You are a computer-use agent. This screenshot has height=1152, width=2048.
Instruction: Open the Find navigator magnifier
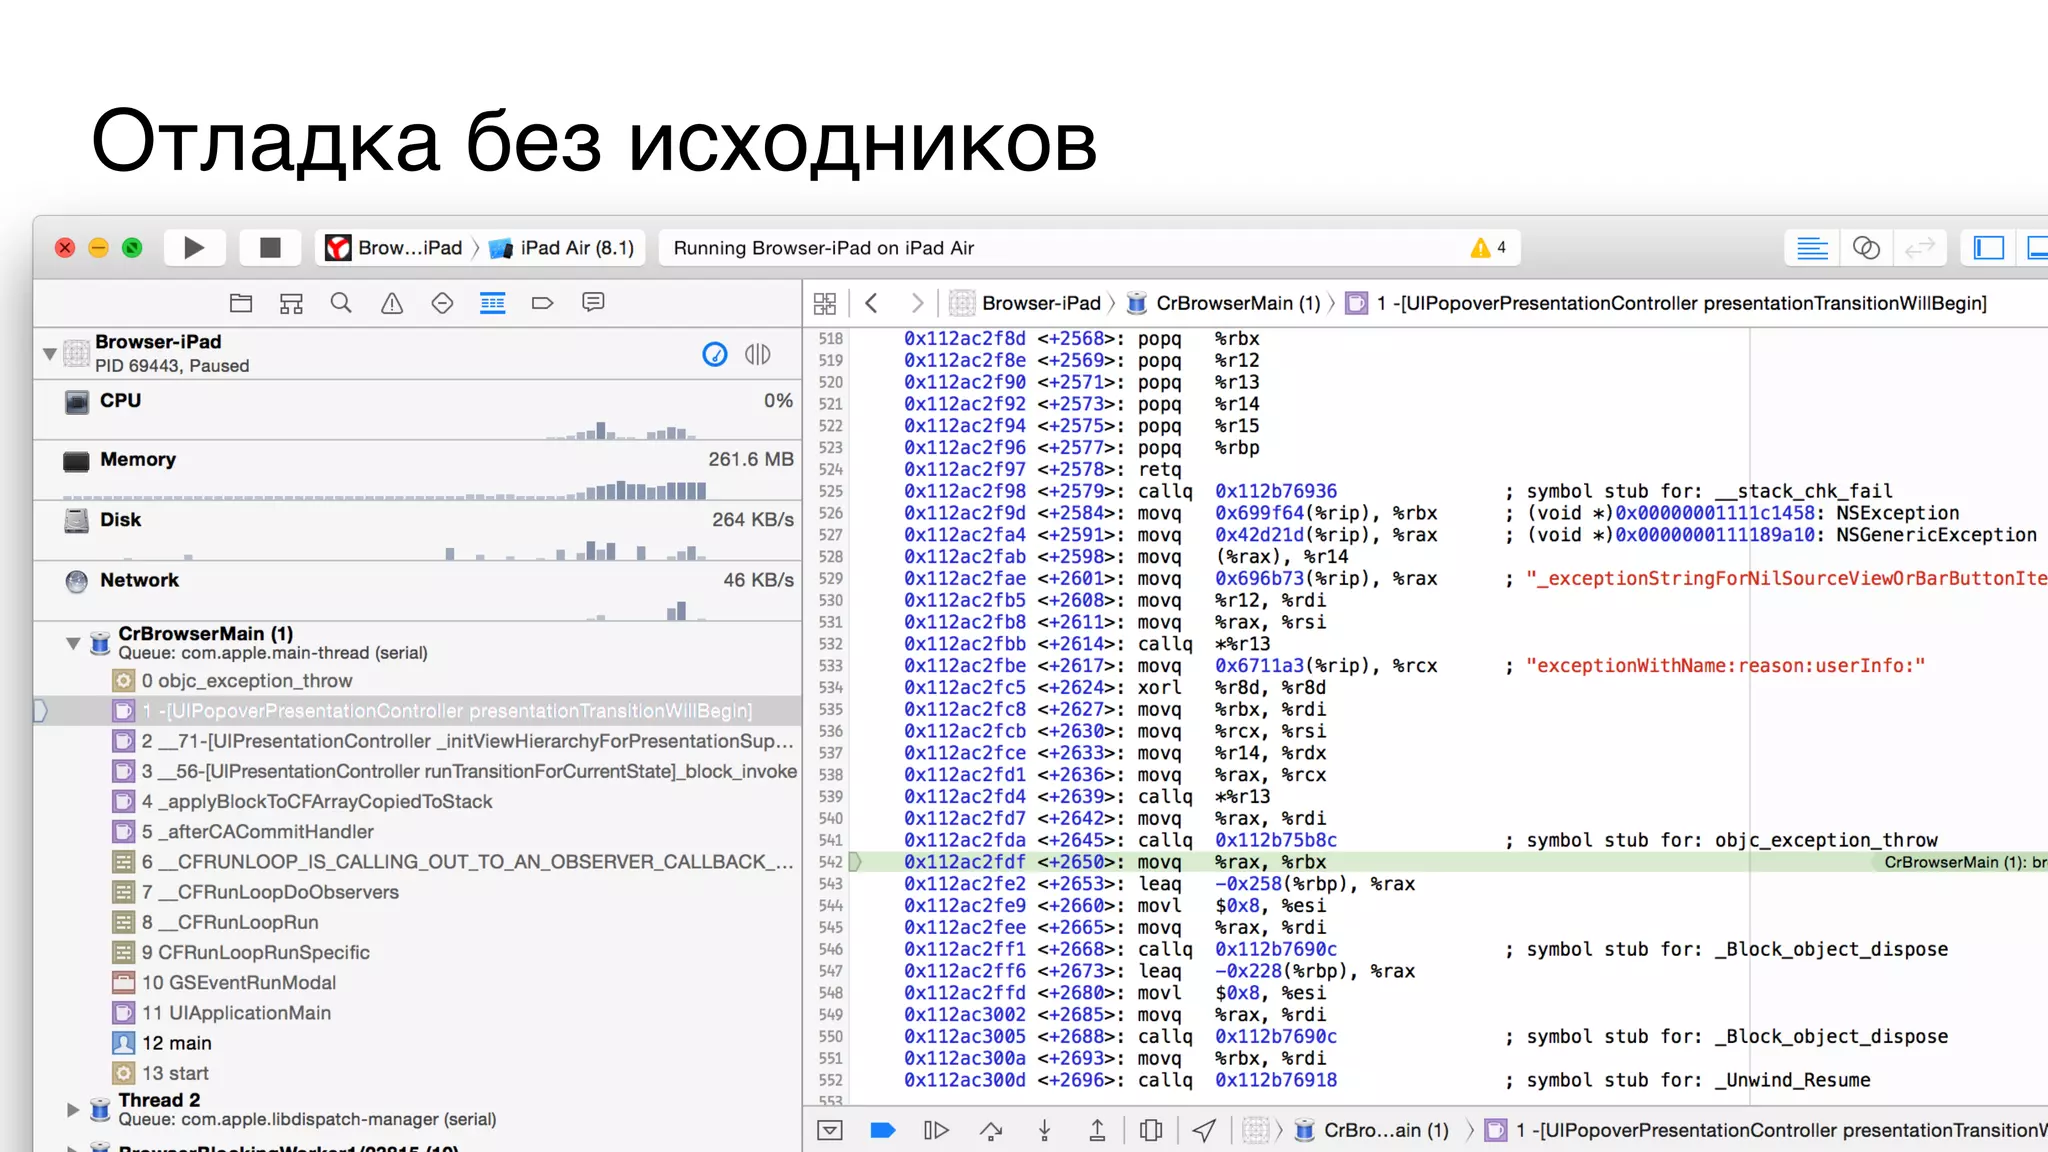pyautogui.click(x=341, y=303)
